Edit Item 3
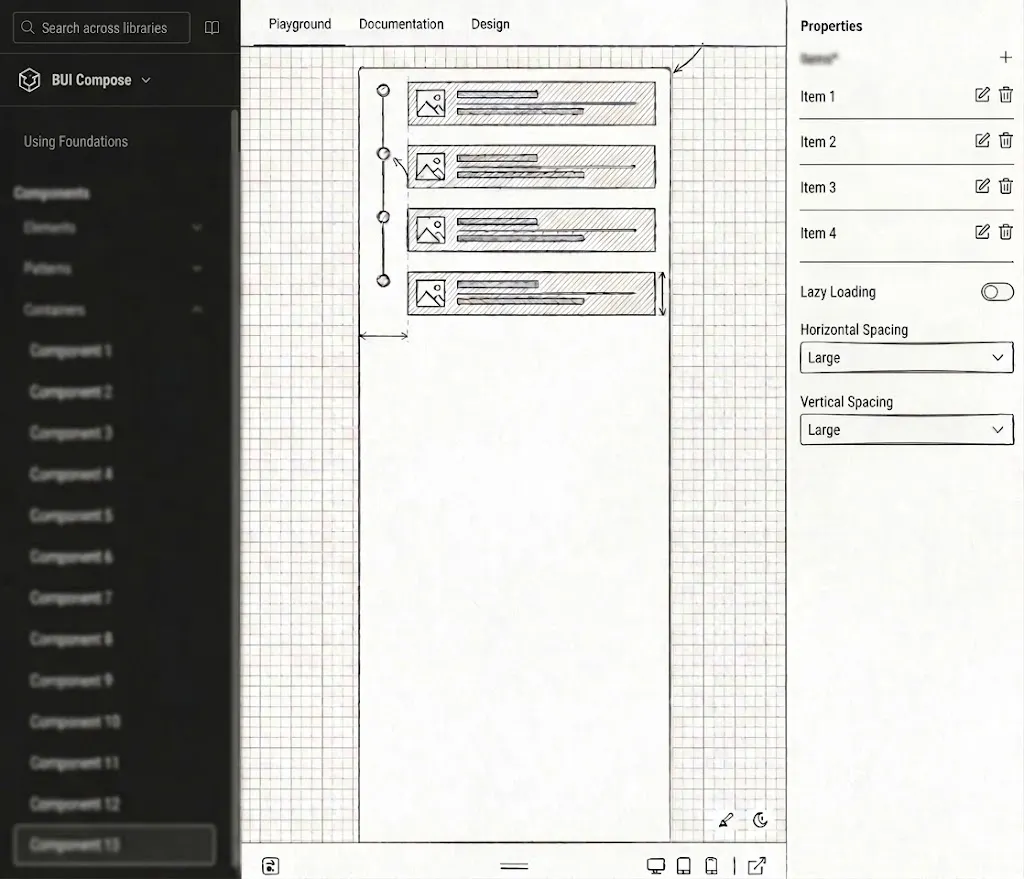 (982, 186)
